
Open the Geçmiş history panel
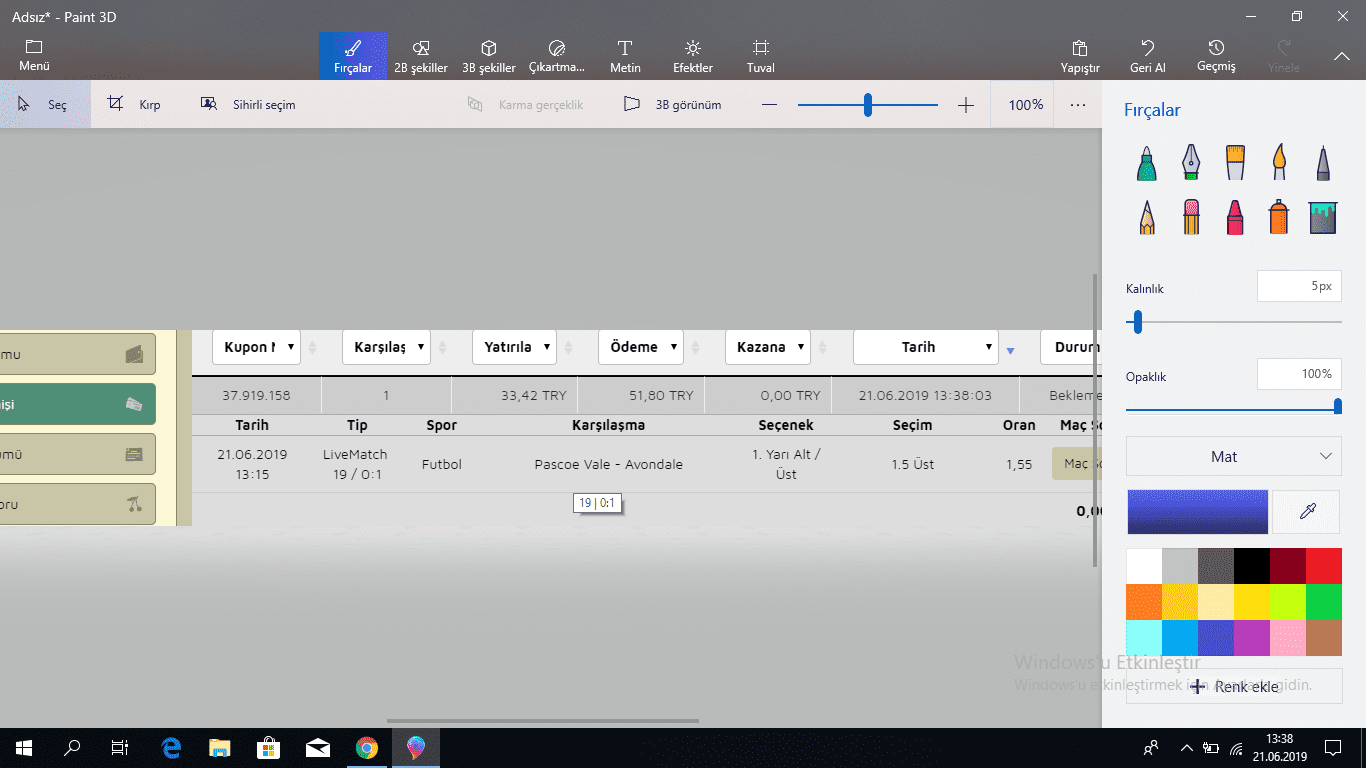point(1216,56)
